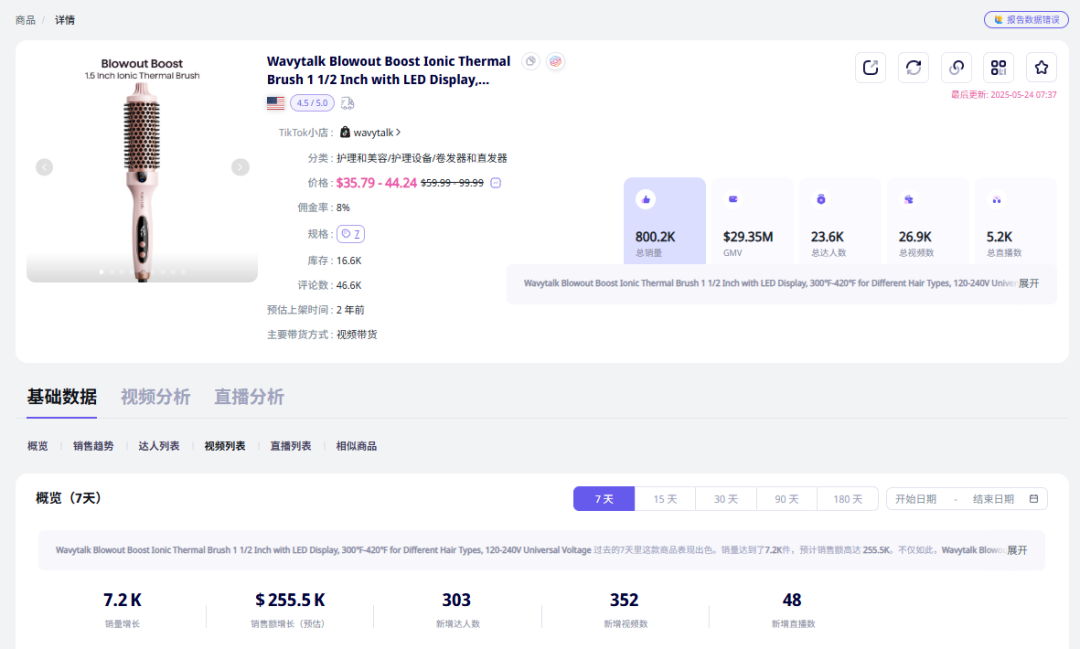Click the 佣金率 8% value

click(x=343, y=207)
